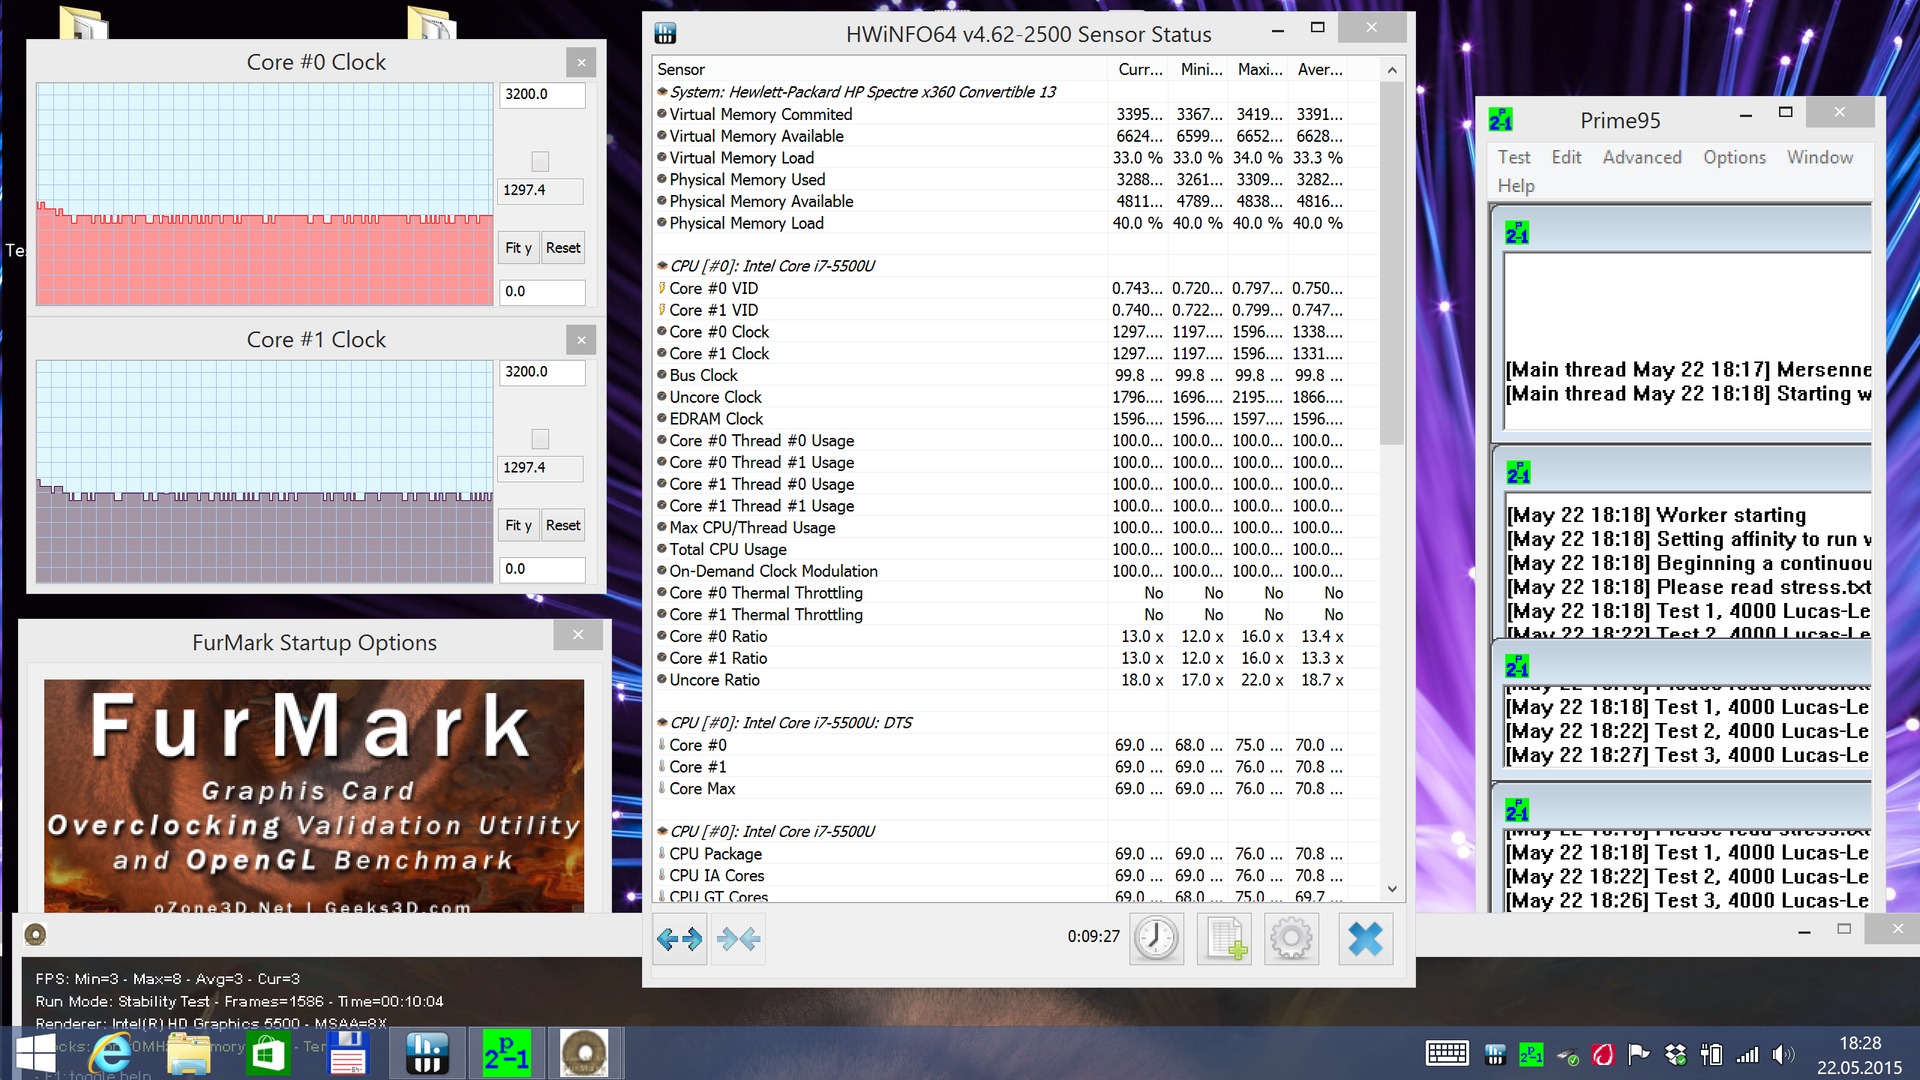Click the 3200.0 max value field for Core #0 Clock

tap(541, 94)
